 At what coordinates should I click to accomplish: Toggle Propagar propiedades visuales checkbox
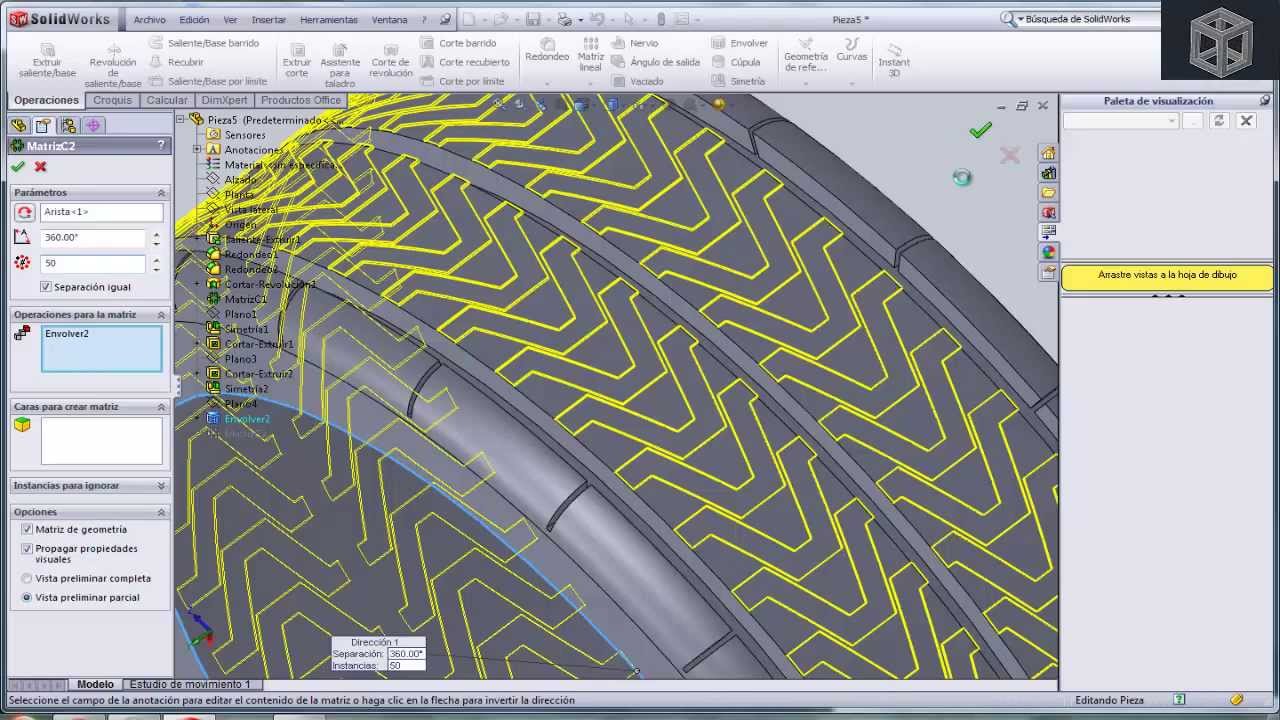tap(27, 549)
